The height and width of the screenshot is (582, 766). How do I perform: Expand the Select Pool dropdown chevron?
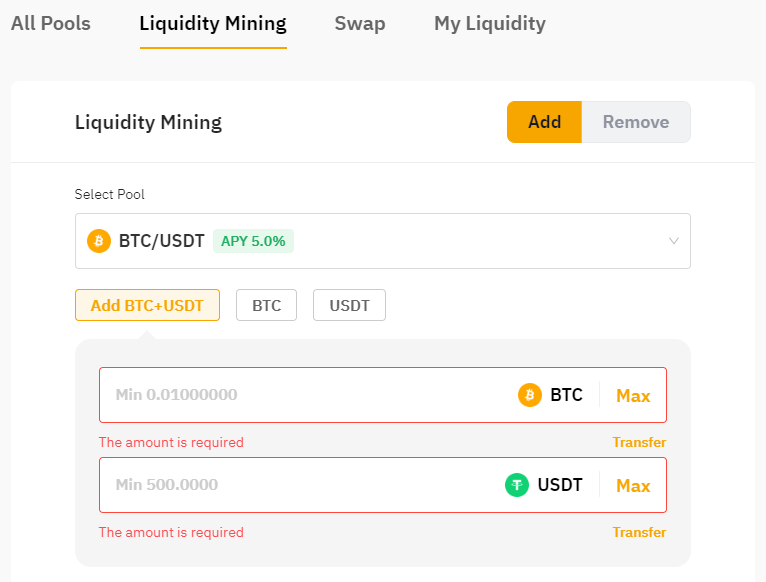673,241
